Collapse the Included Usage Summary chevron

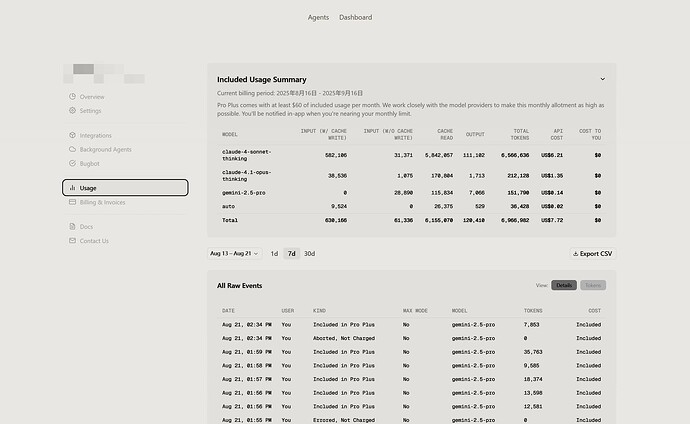[x=602, y=79]
